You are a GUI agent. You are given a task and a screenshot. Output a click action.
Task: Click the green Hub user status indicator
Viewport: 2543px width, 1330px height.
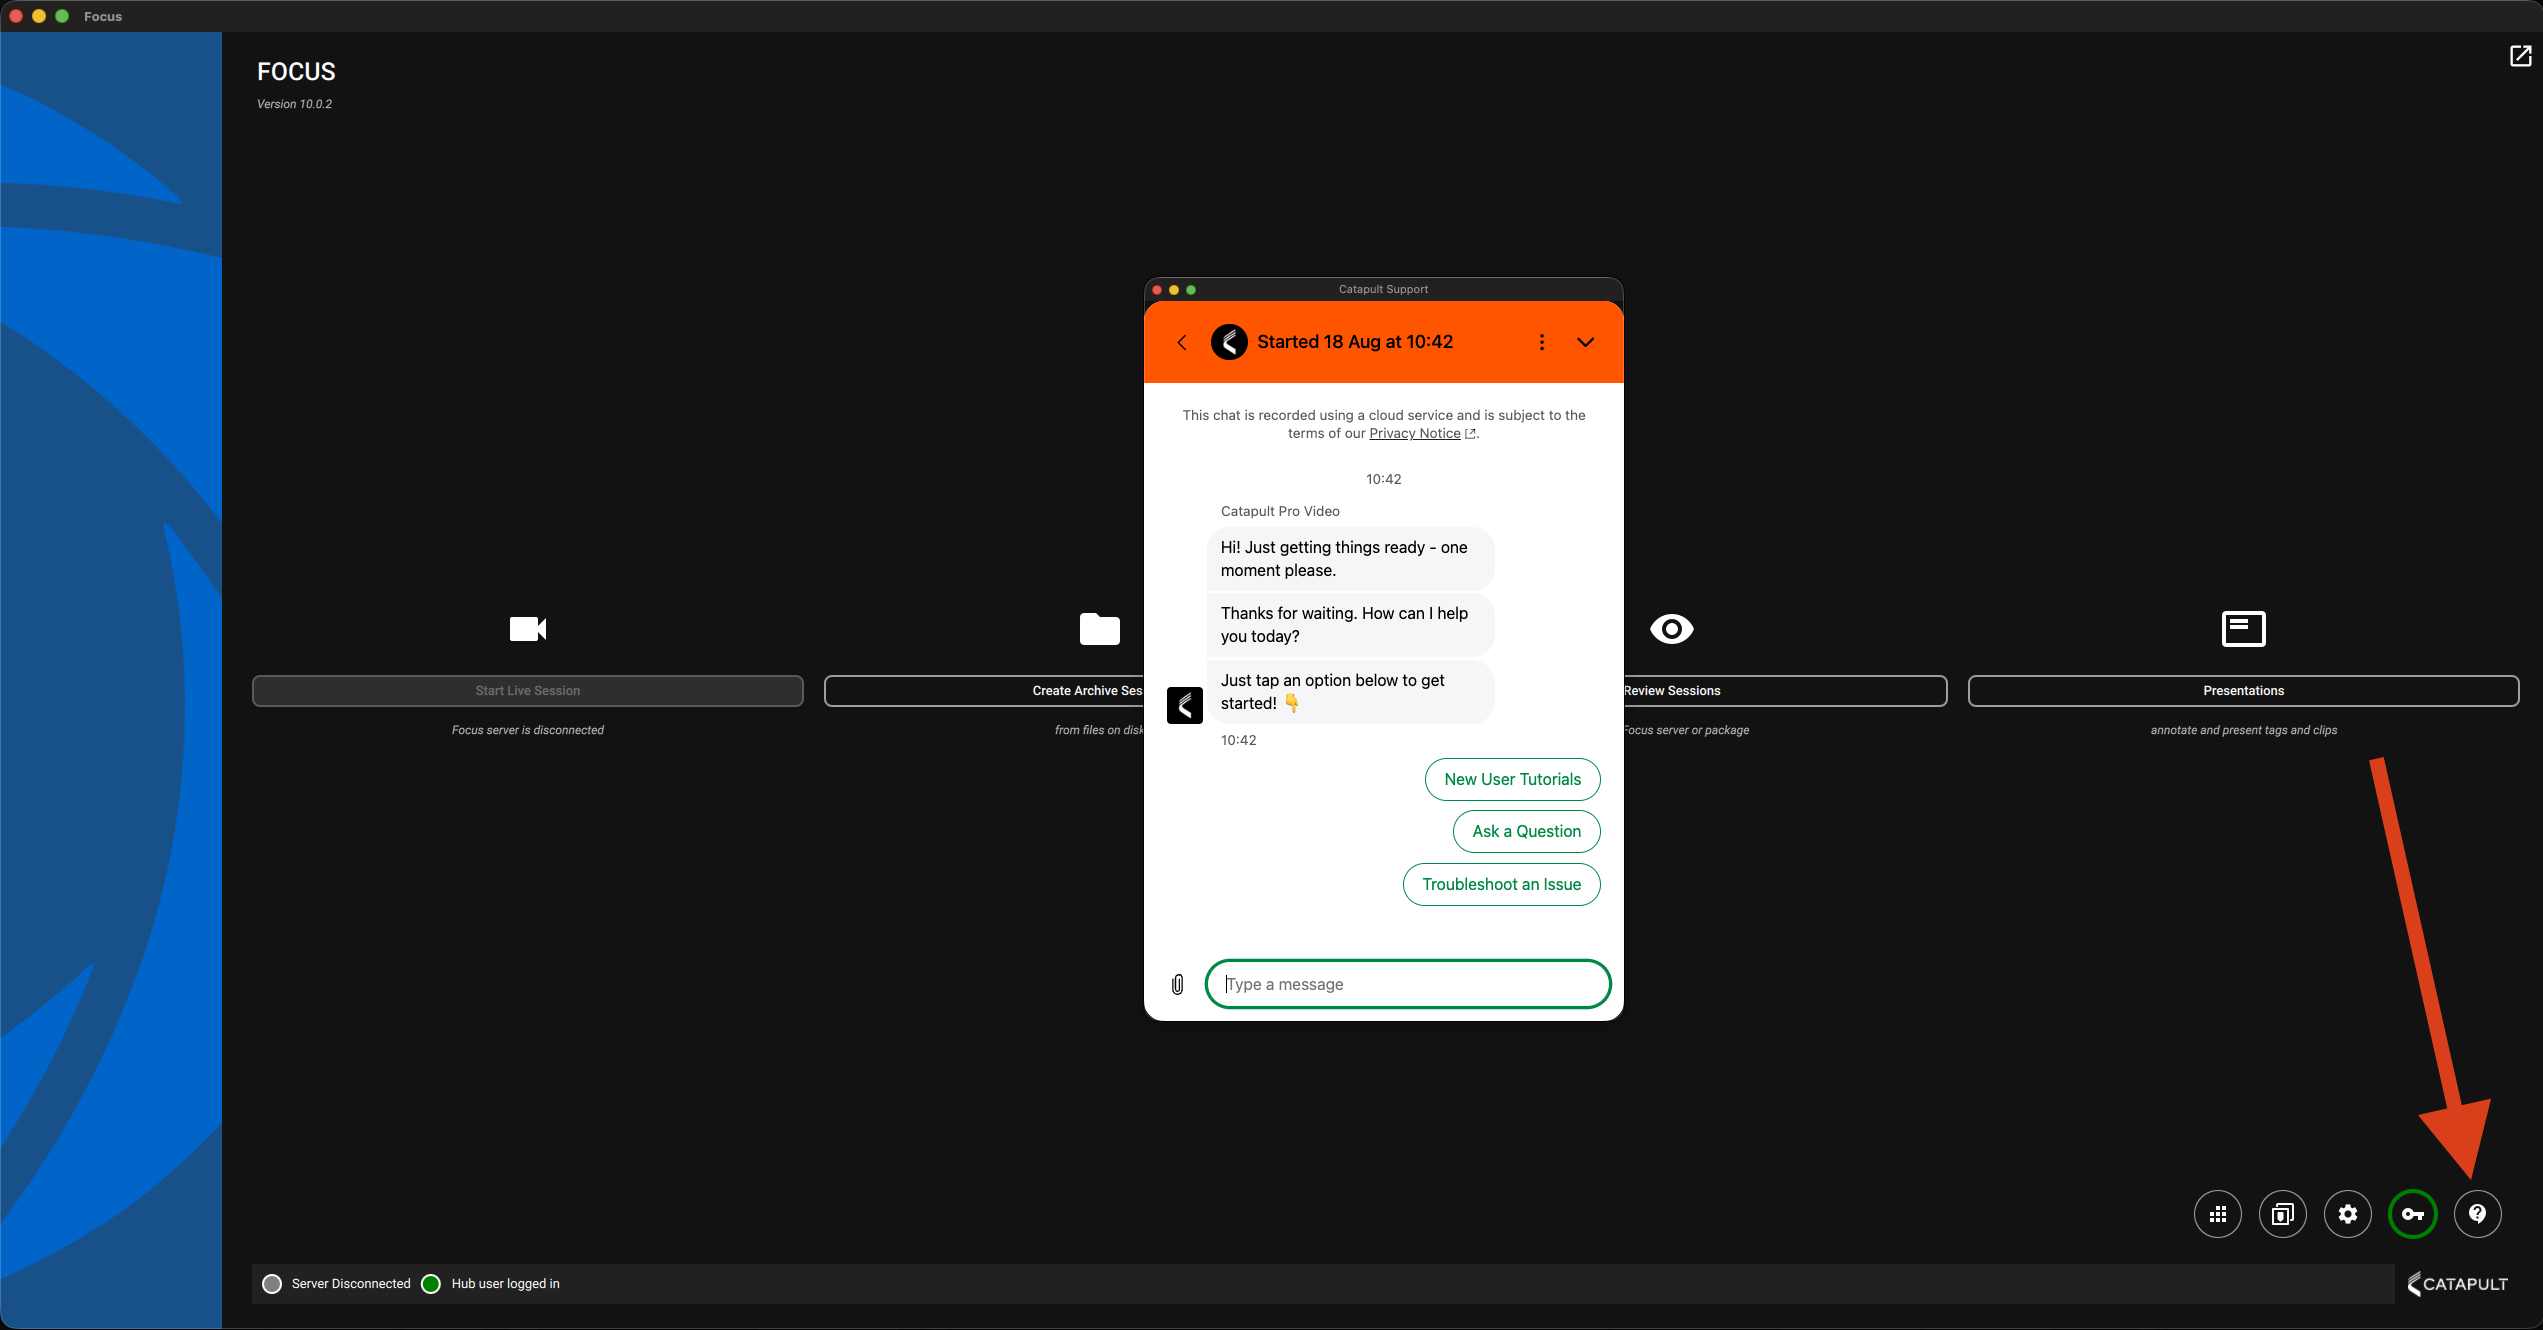pyautogui.click(x=431, y=1284)
